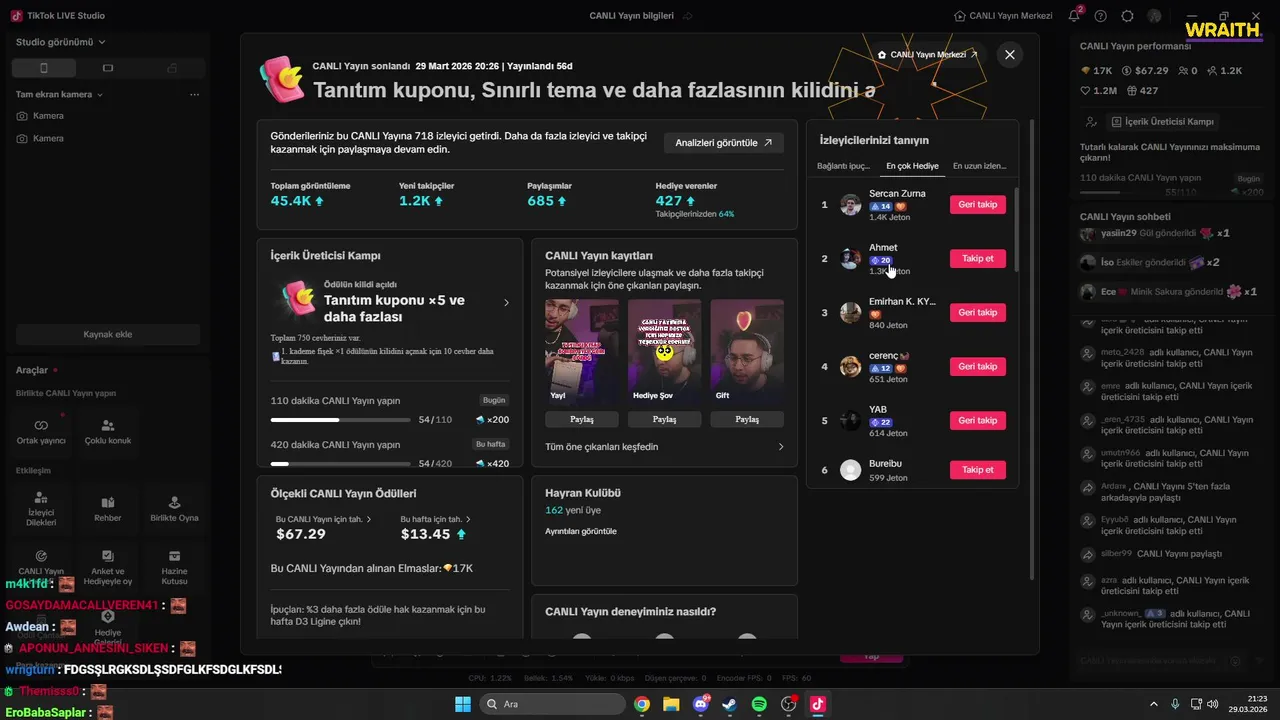Click the icon next to CANLI Yayın bilgileri
This screenshot has height=720, width=1280.
coord(687,16)
